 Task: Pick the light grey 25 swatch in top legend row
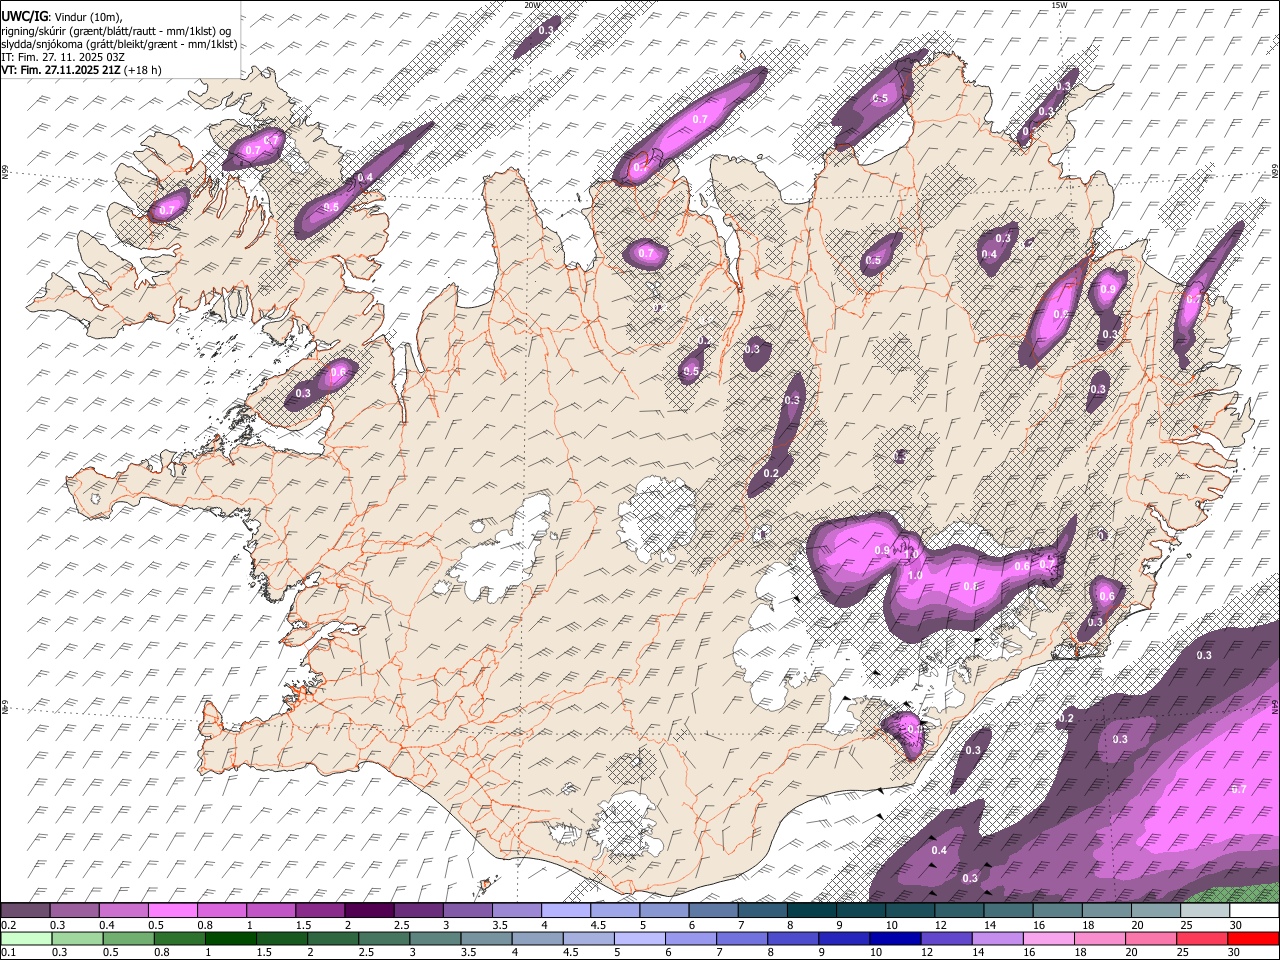(1204, 911)
